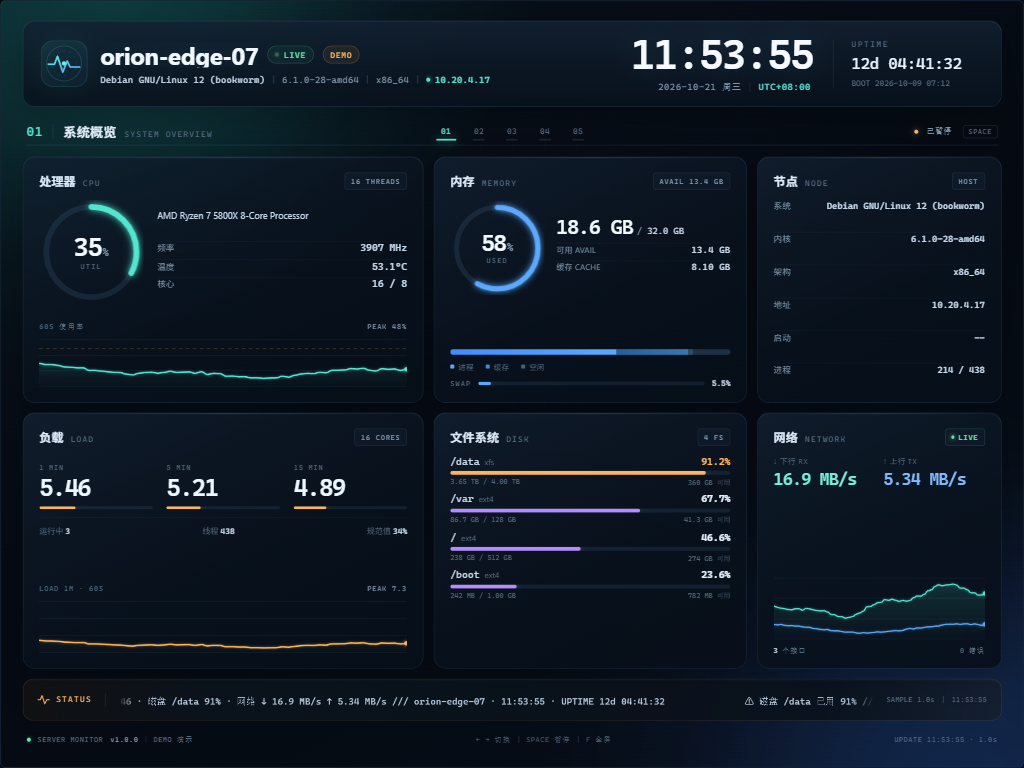1024x768 pixels.
Task: Click the AMD Ryzen 7 5800X processor name
Action: [232, 216]
